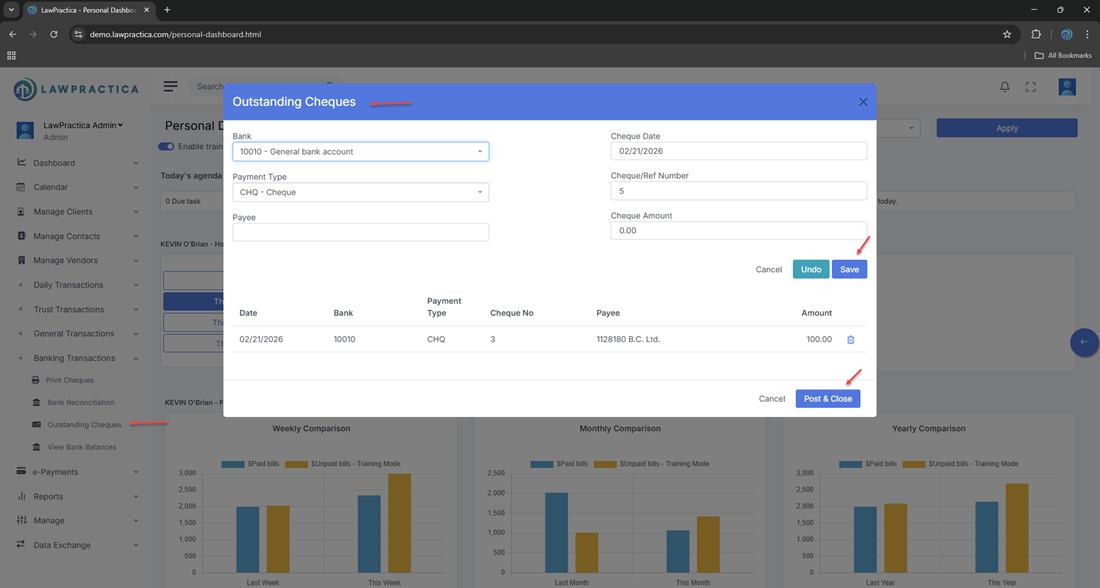Viewport: 1100px width, 588px height.
Task: Open the Bank dropdown
Action: 360,152
